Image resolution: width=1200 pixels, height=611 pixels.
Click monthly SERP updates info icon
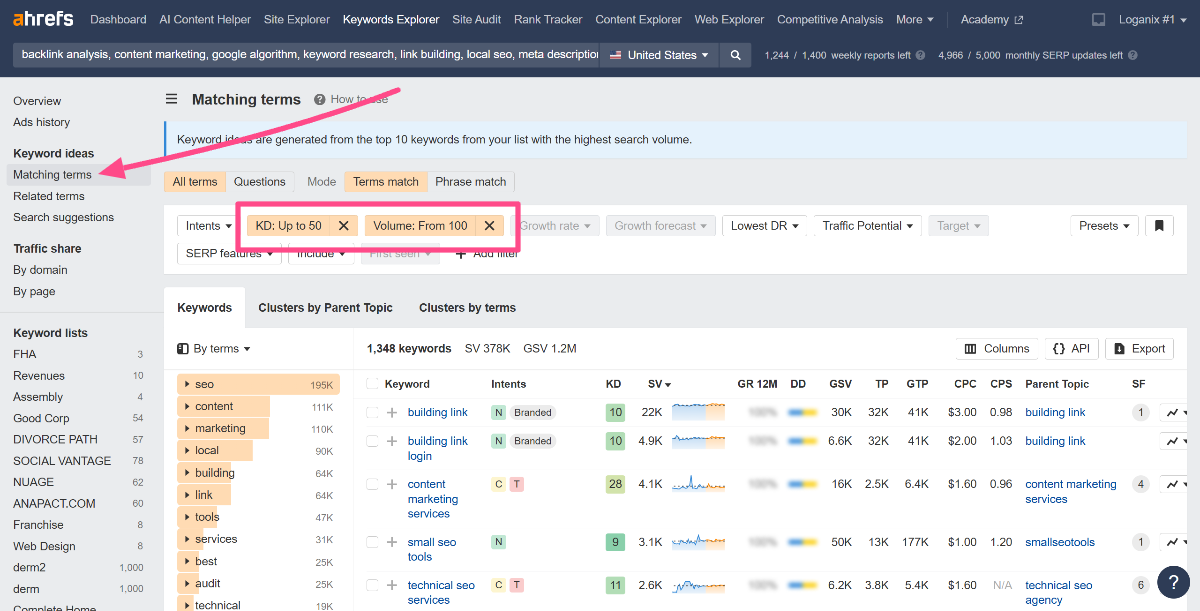(x=1133, y=56)
